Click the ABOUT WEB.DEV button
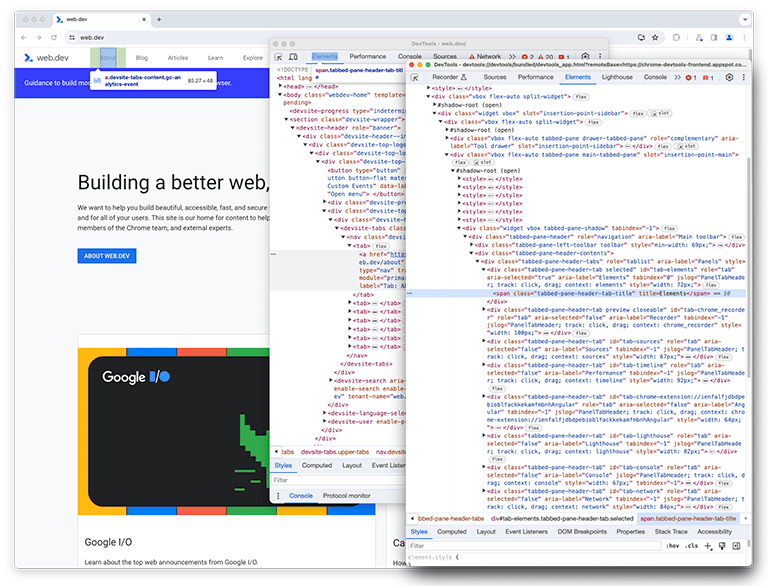 click(107, 256)
